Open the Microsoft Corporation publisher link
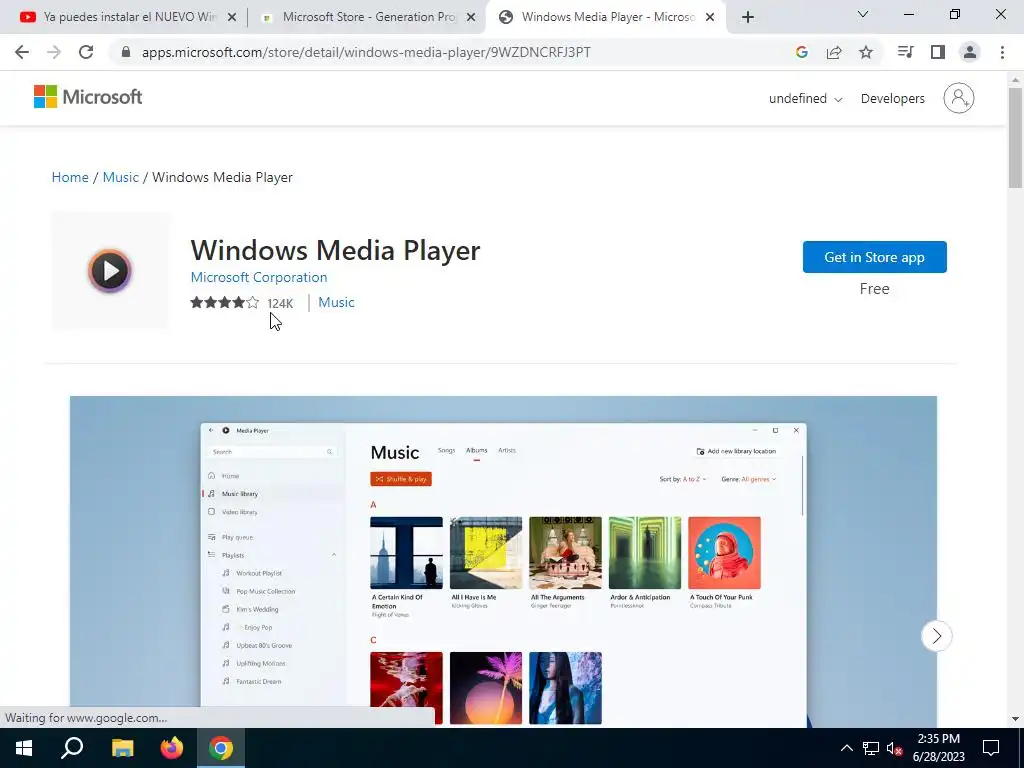Image resolution: width=1024 pixels, height=768 pixels. coord(259,277)
